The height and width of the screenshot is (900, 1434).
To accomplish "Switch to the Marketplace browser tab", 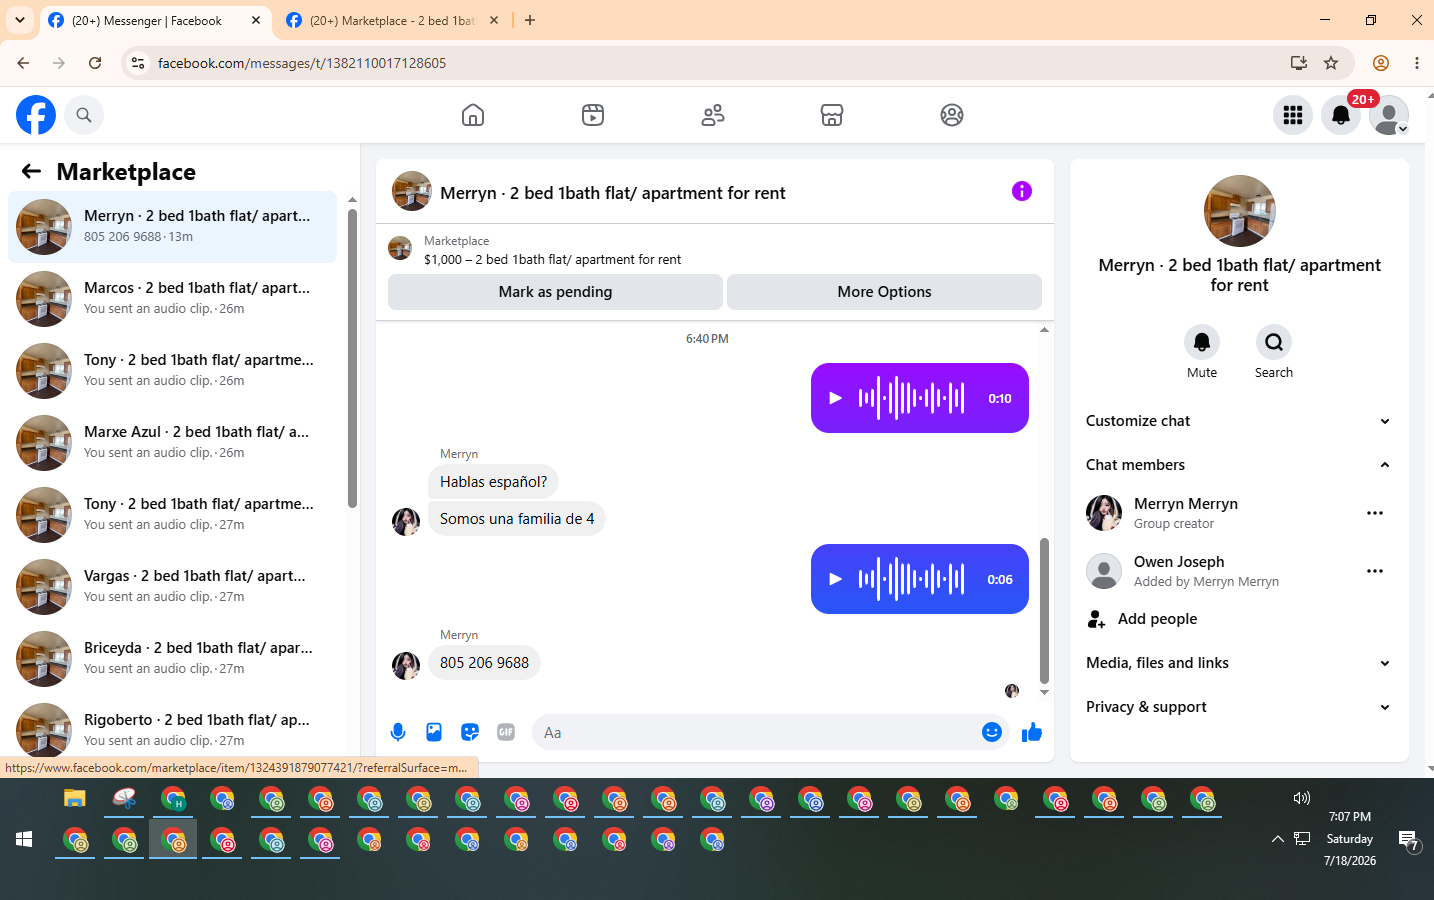I will [x=392, y=20].
